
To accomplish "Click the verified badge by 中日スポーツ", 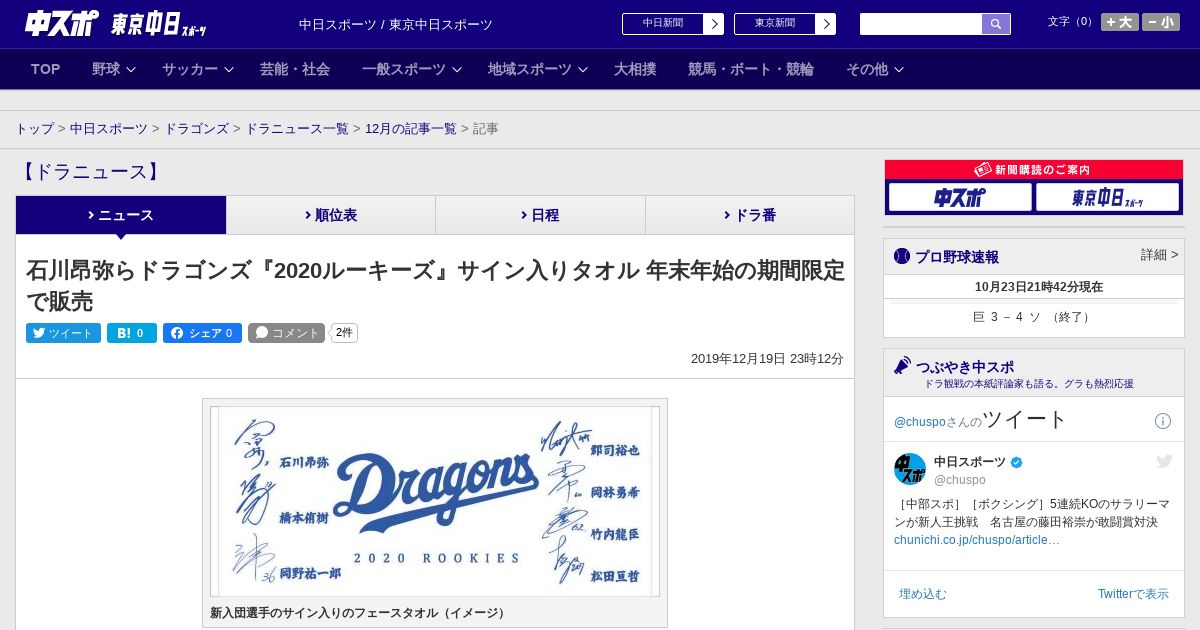I will 1017,462.
